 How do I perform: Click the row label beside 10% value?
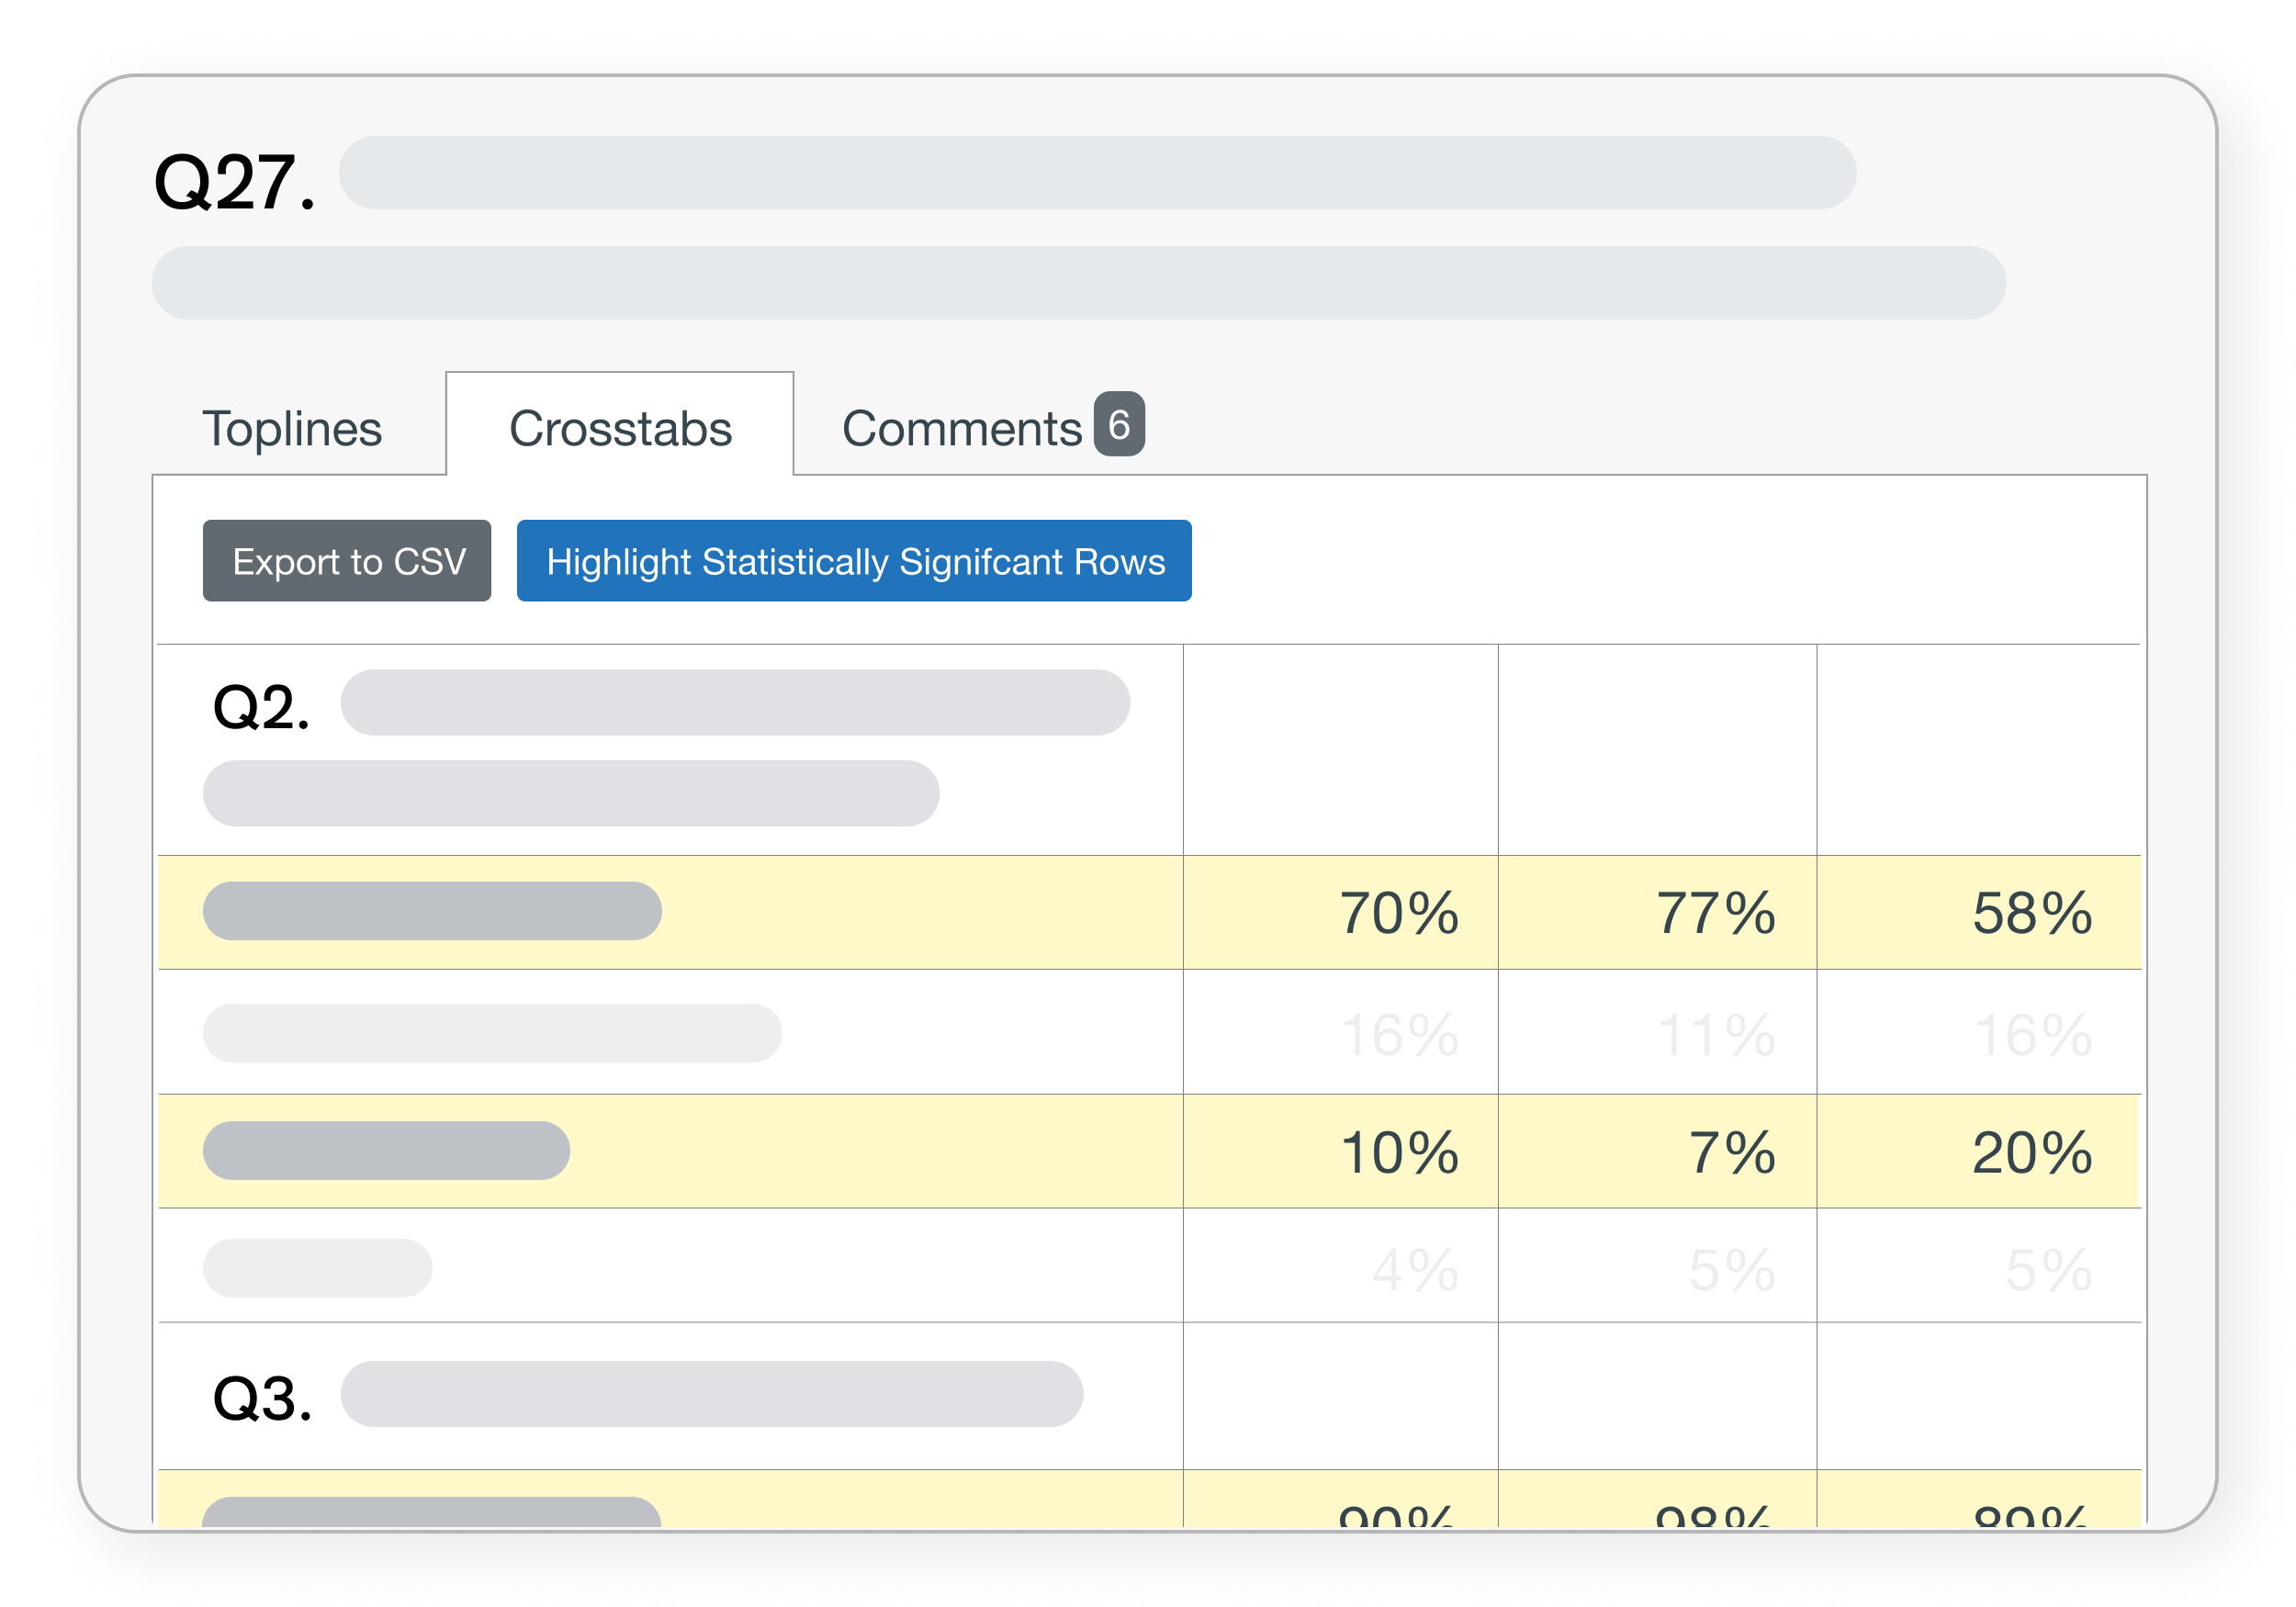pos(386,1151)
